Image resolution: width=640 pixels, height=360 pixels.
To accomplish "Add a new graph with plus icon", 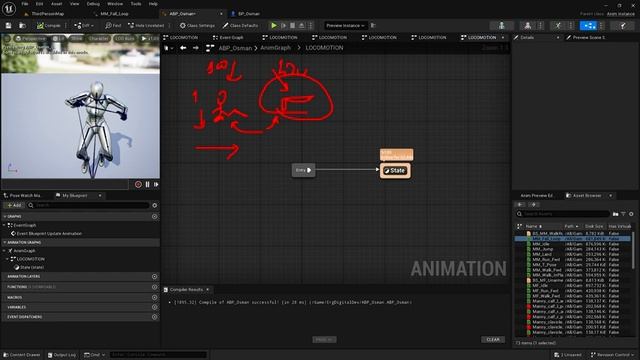I will pos(155,216).
